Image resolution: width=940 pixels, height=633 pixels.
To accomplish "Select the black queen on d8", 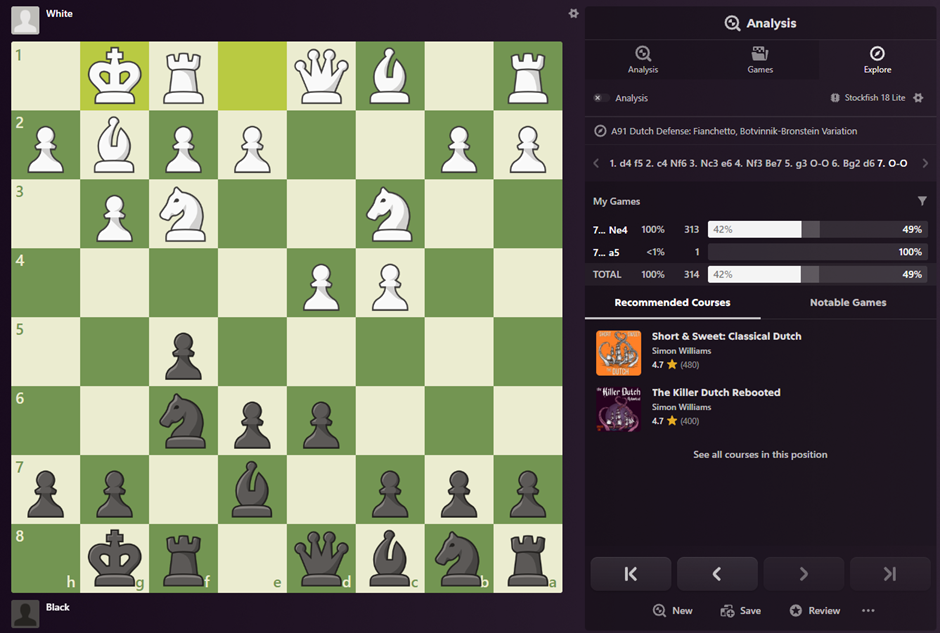I will [x=321, y=558].
